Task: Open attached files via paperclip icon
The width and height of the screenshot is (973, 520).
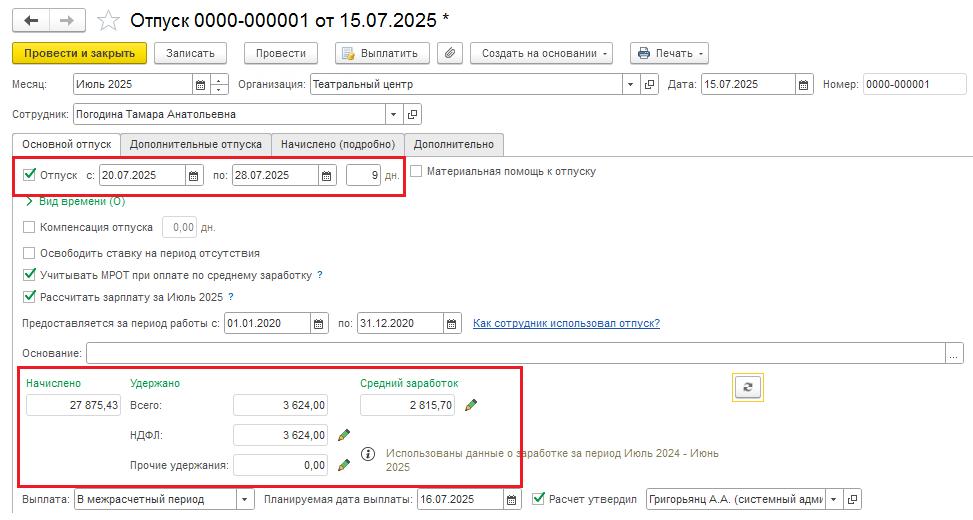Action: coord(450,53)
